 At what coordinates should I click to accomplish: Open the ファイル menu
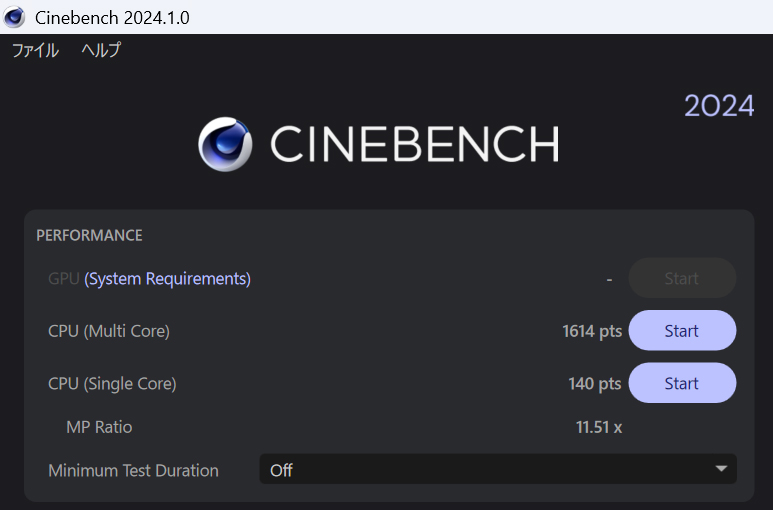[35, 50]
